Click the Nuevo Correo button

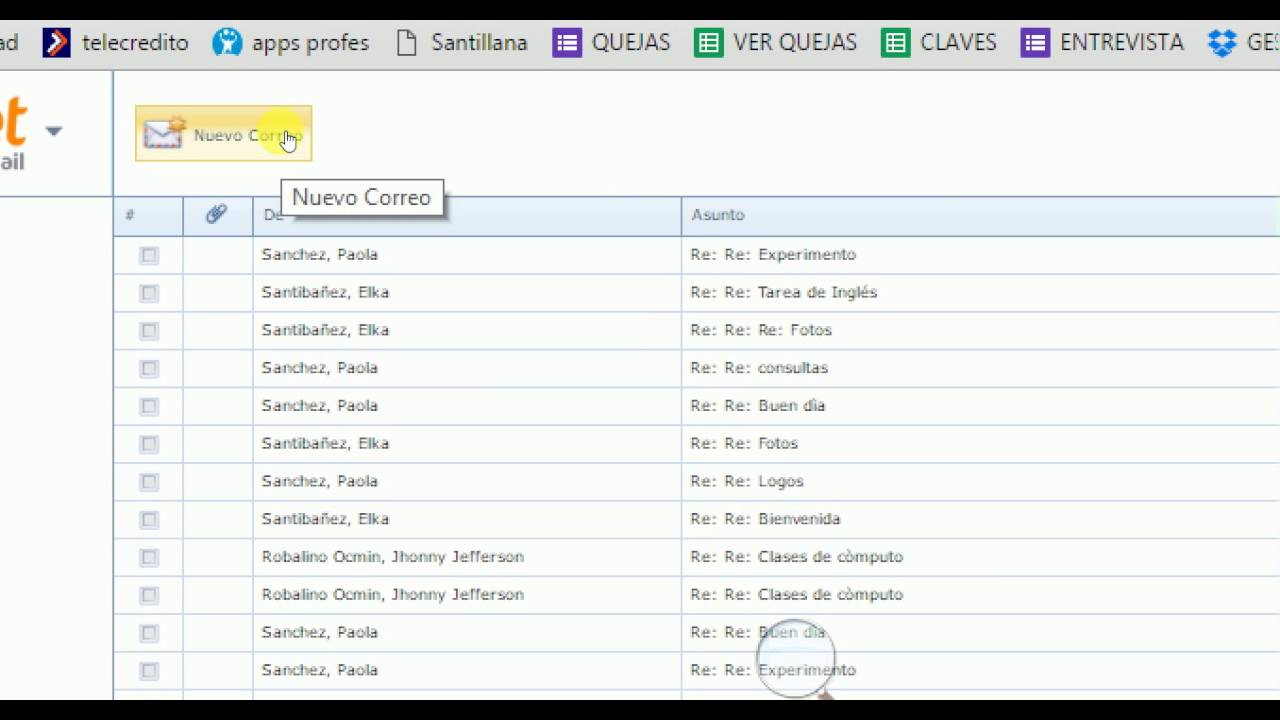coord(223,133)
